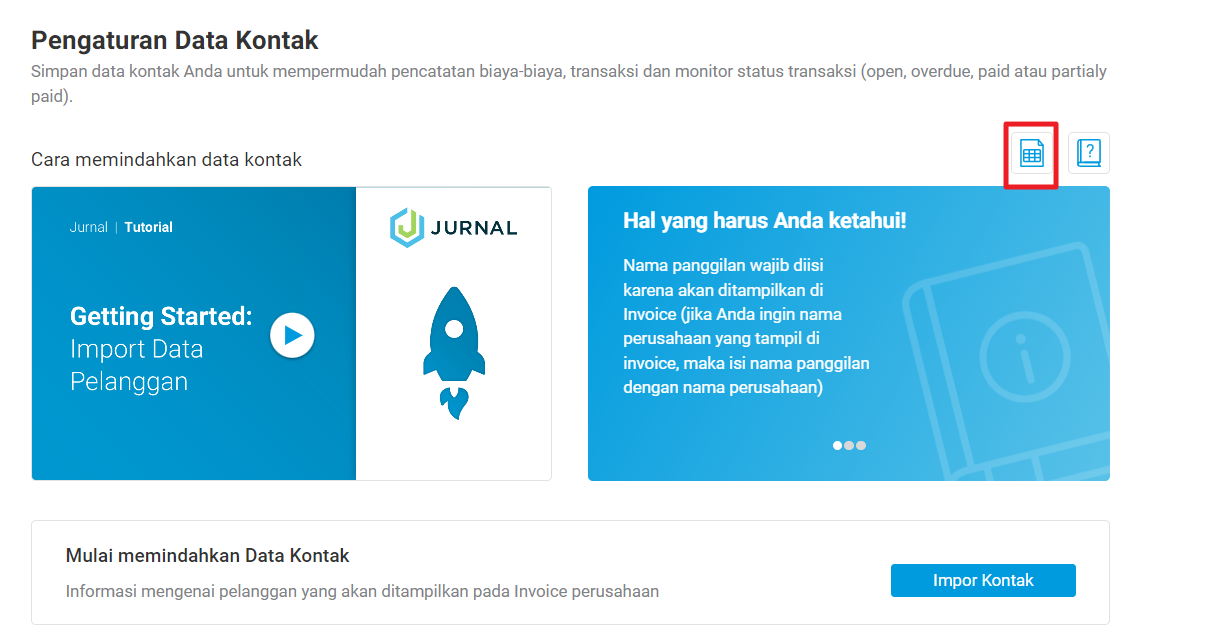This screenshot has width=1216, height=641.
Task: Click 'Mulai memindahkan Data Kontak' text
Action: (x=207, y=555)
